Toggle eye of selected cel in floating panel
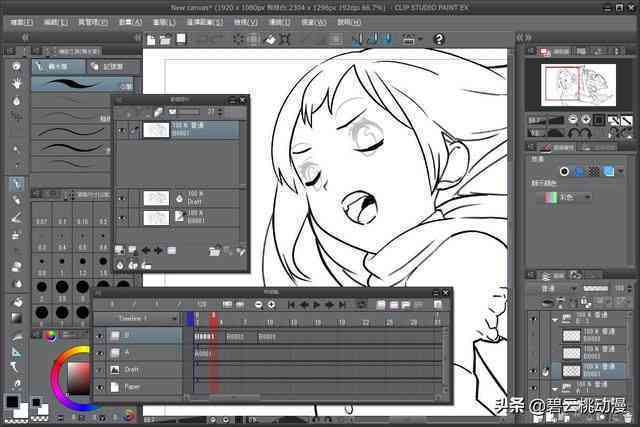Screen dimensions: 640x427 click(x=122, y=131)
